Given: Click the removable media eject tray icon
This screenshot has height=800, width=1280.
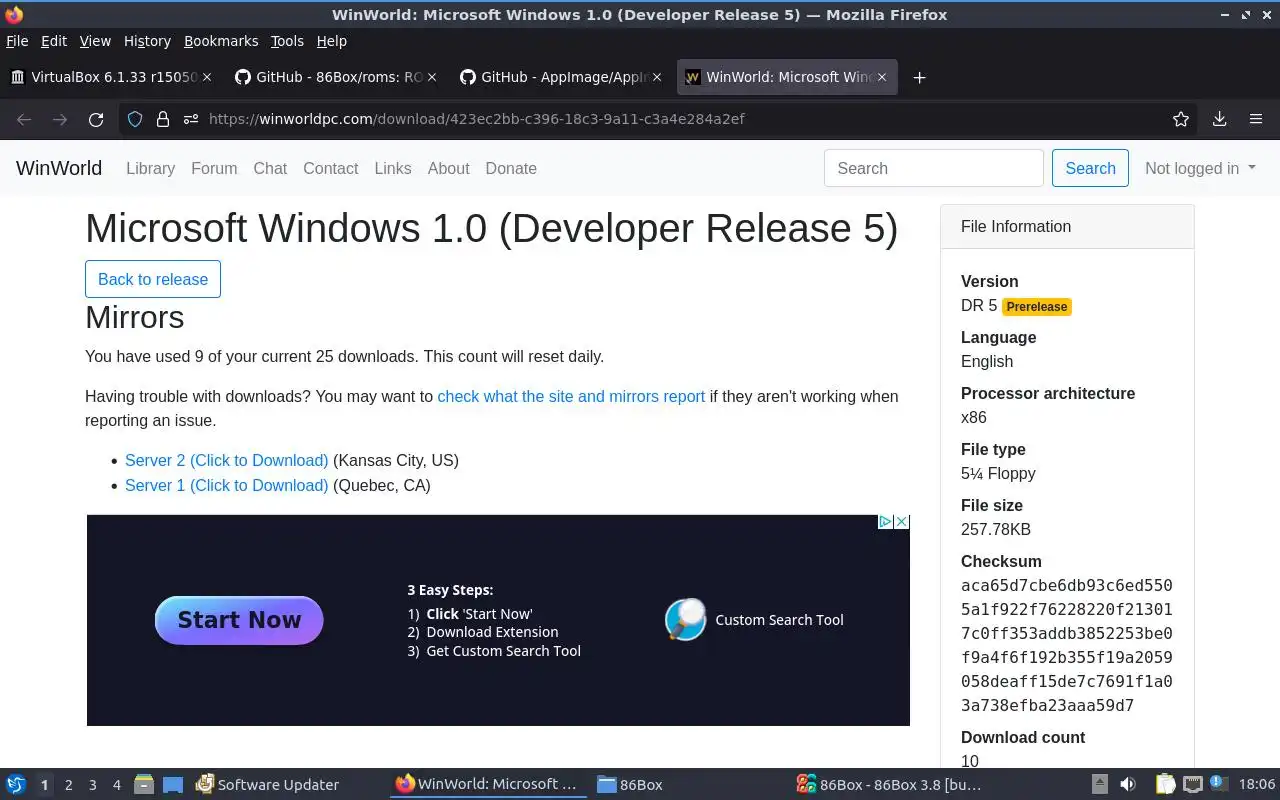Looking at the screenshot, I should [x=1099, y=784].
